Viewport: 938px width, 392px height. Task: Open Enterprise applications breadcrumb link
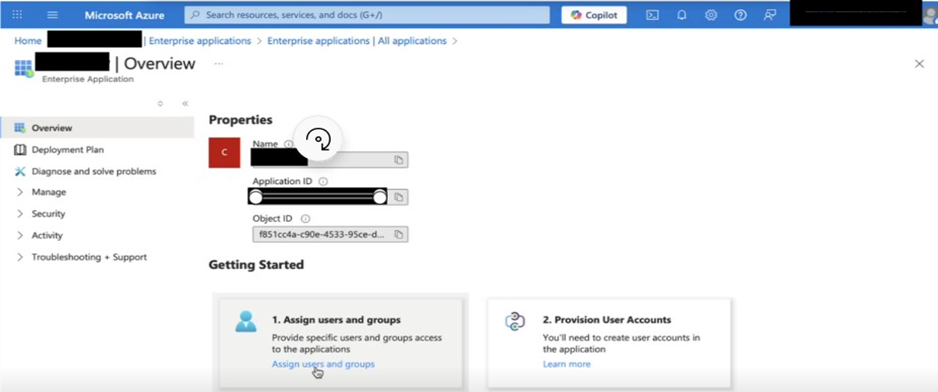coord(200,41)
